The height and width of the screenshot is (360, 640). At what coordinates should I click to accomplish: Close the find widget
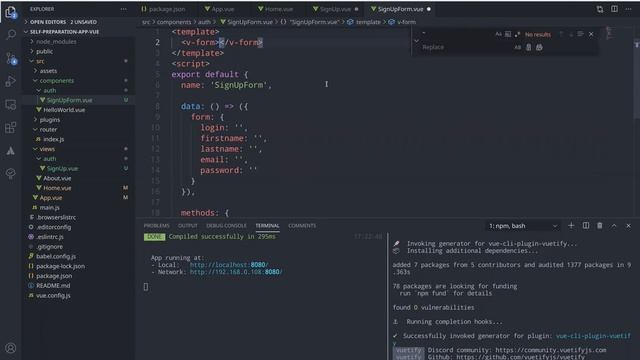point(591,34)
